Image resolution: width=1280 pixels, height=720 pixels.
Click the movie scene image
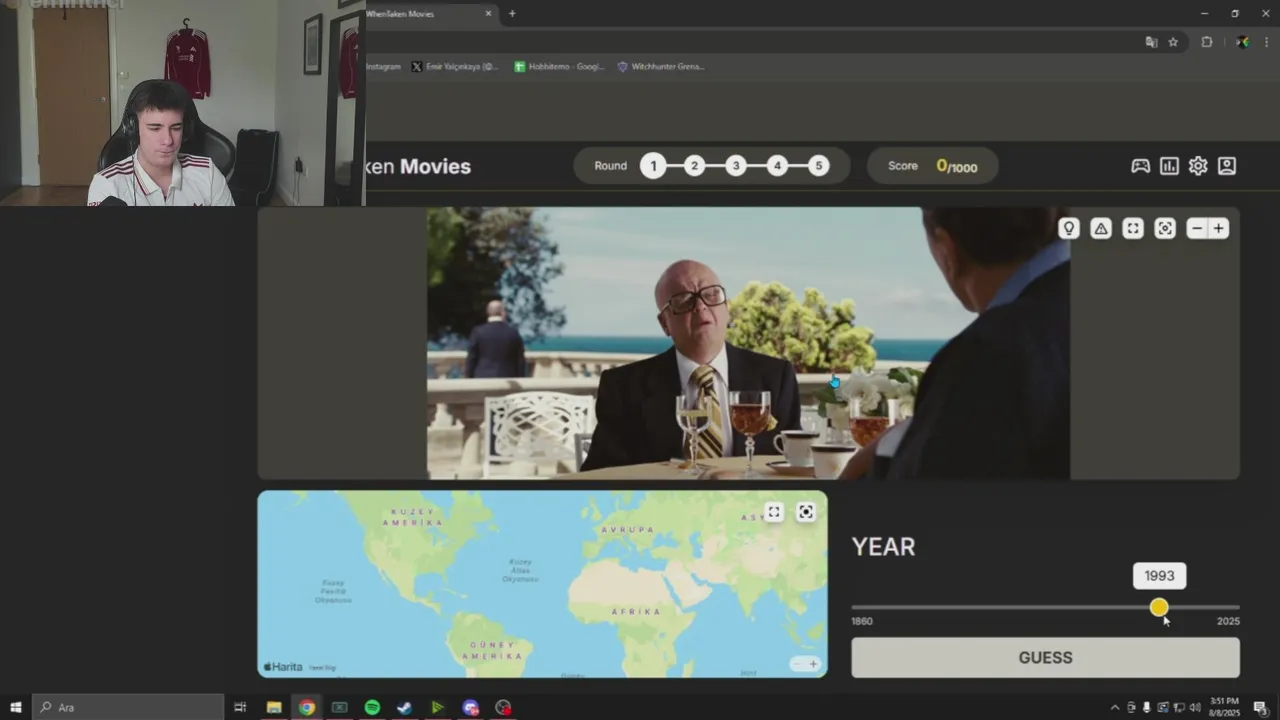[748, 343]
